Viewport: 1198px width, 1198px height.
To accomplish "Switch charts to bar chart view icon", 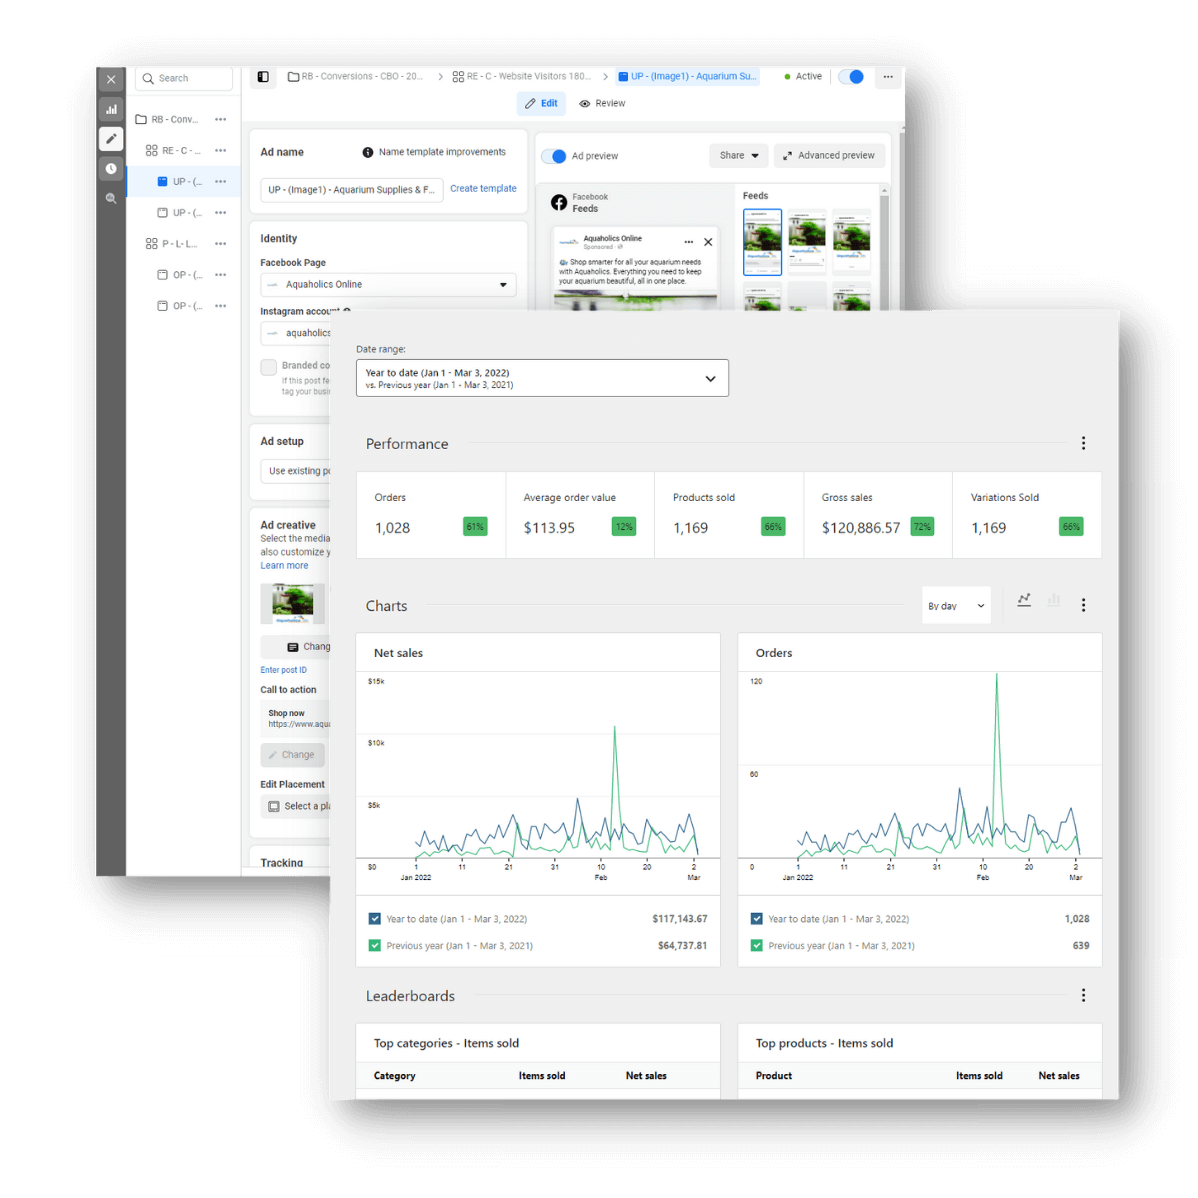I will [1053, 600].
